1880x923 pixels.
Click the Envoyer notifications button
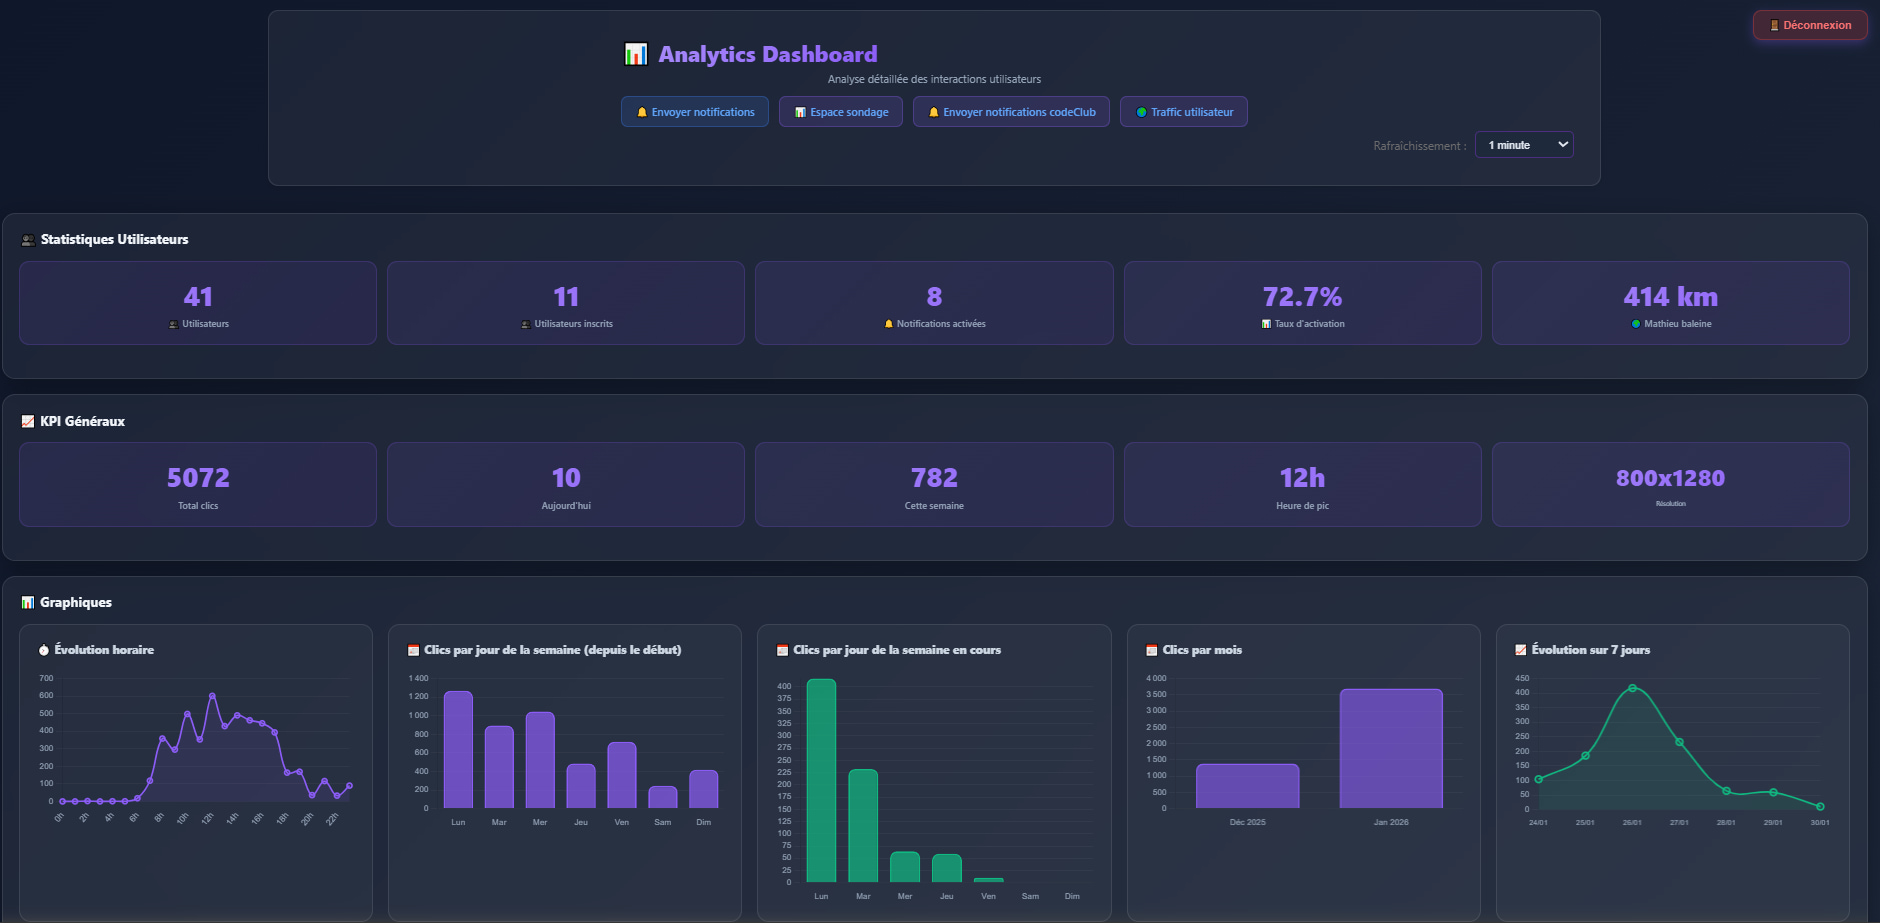(x=694, y=111)
